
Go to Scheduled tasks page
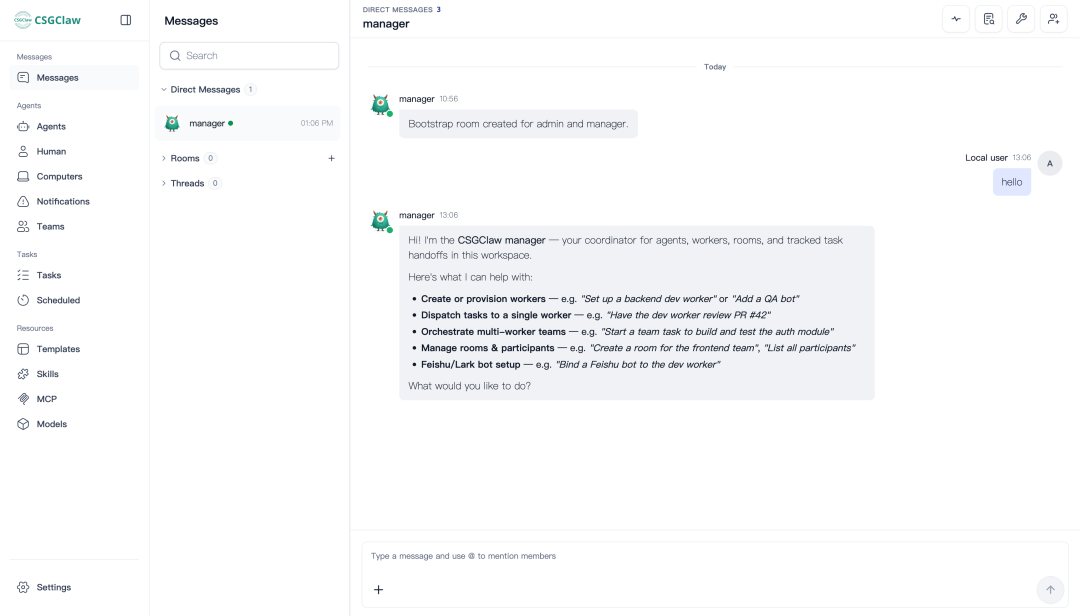74,300
